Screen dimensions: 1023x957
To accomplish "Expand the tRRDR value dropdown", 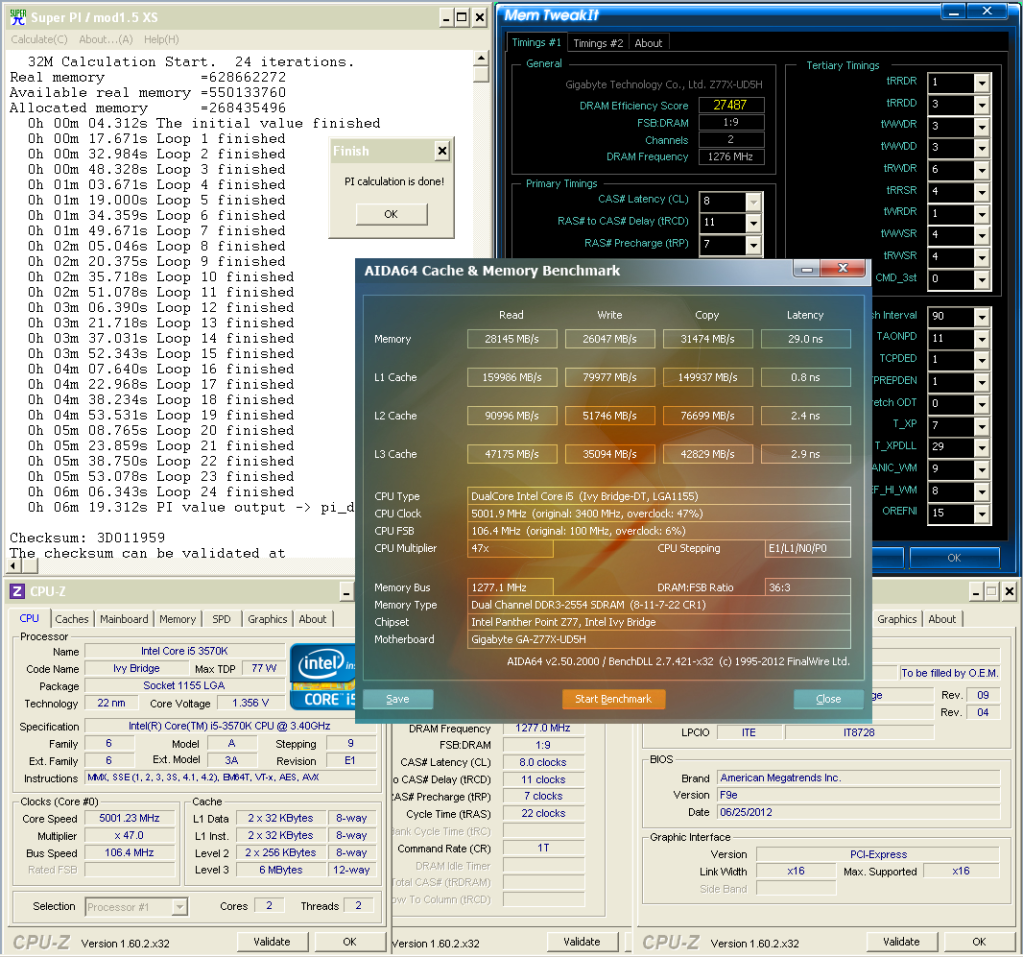I will point(980,82).
